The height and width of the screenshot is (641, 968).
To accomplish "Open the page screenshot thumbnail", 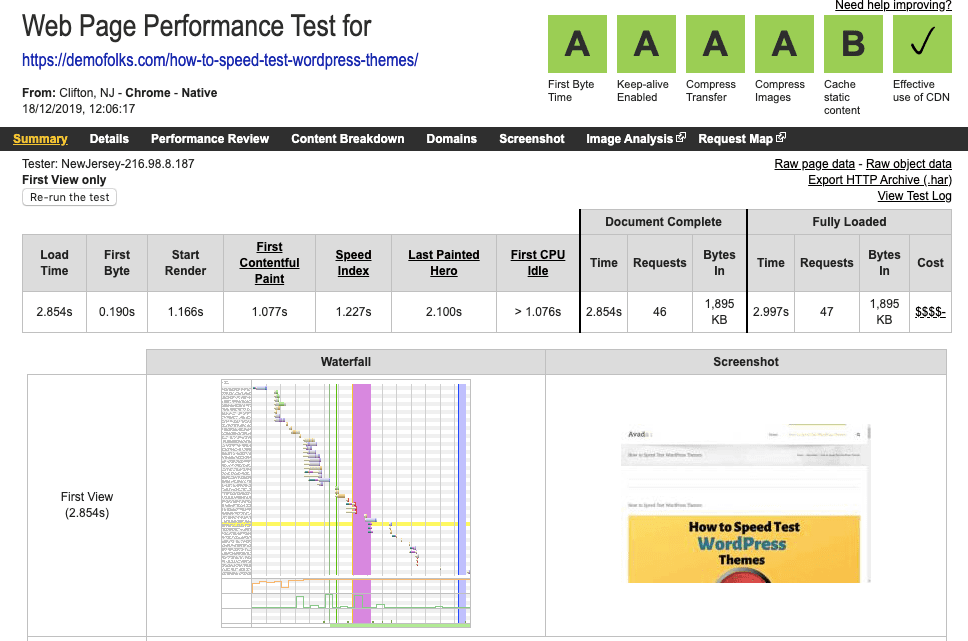I will coord(745,503).
